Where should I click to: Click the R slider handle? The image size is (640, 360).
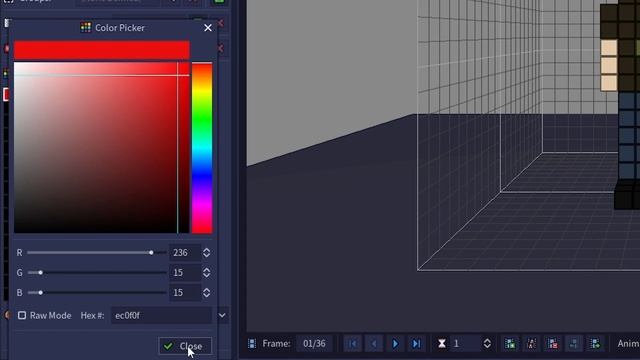point(151,253)
